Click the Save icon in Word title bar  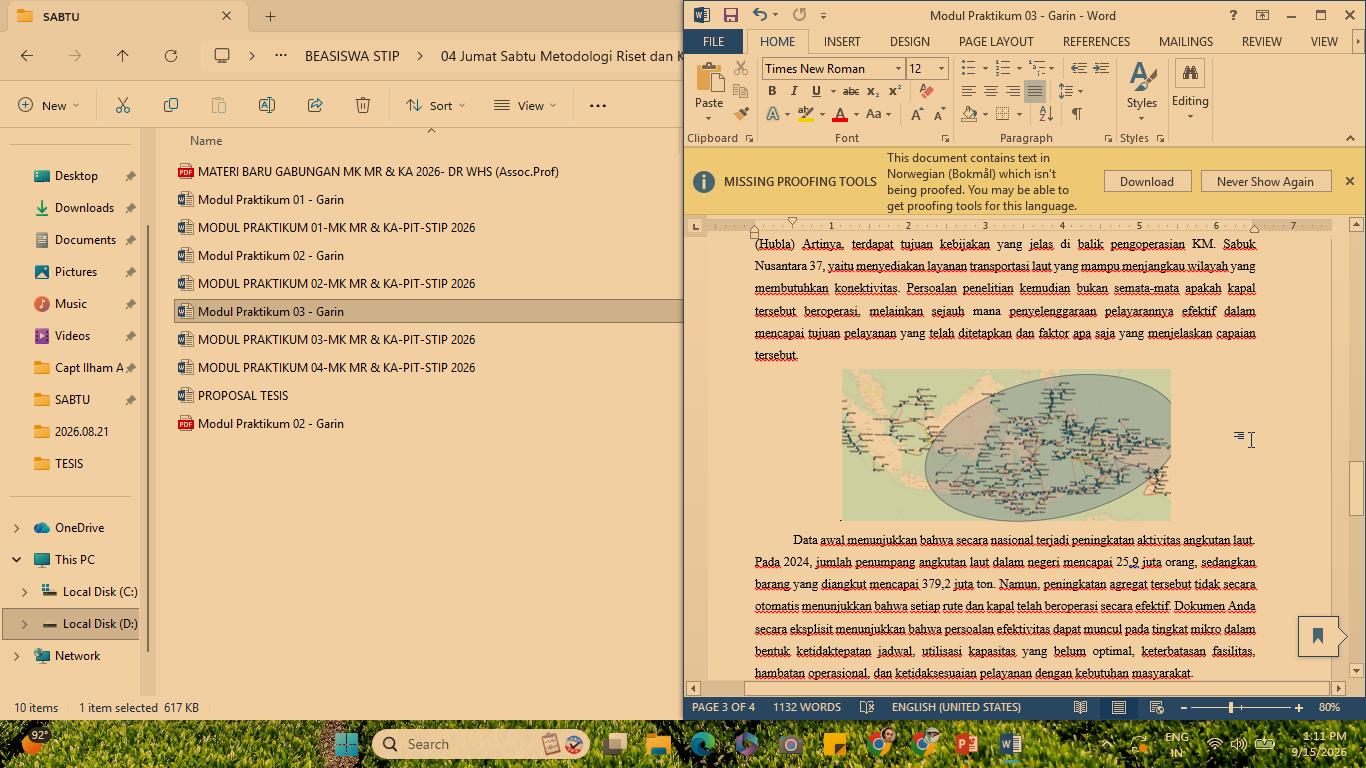pos(731,15)
